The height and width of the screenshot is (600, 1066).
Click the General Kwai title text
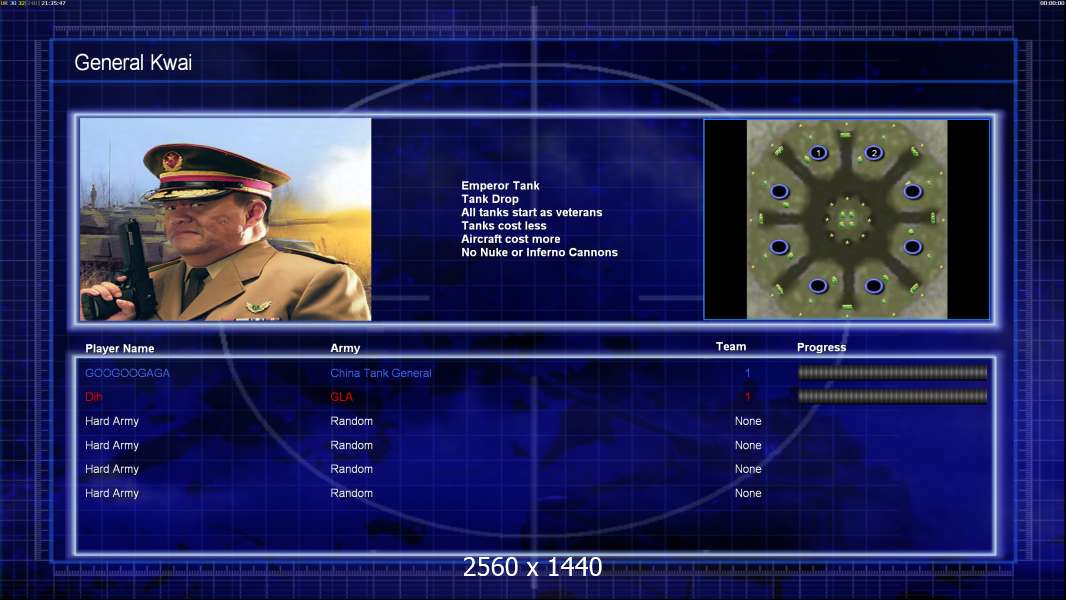click(133, 63)
